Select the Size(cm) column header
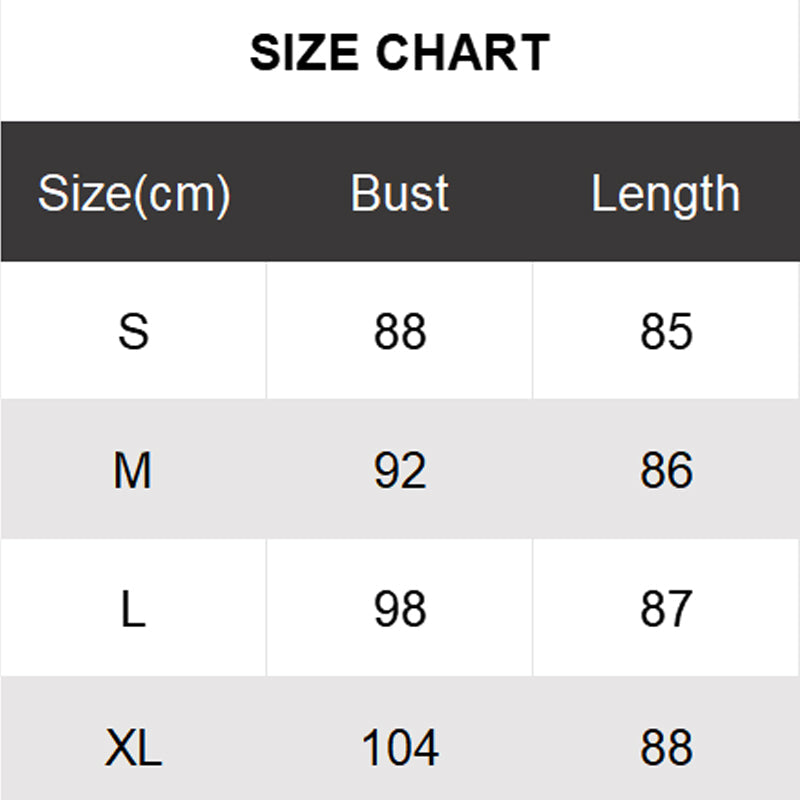Viewport: 800px width, 800px height. [x=134, y=193]
